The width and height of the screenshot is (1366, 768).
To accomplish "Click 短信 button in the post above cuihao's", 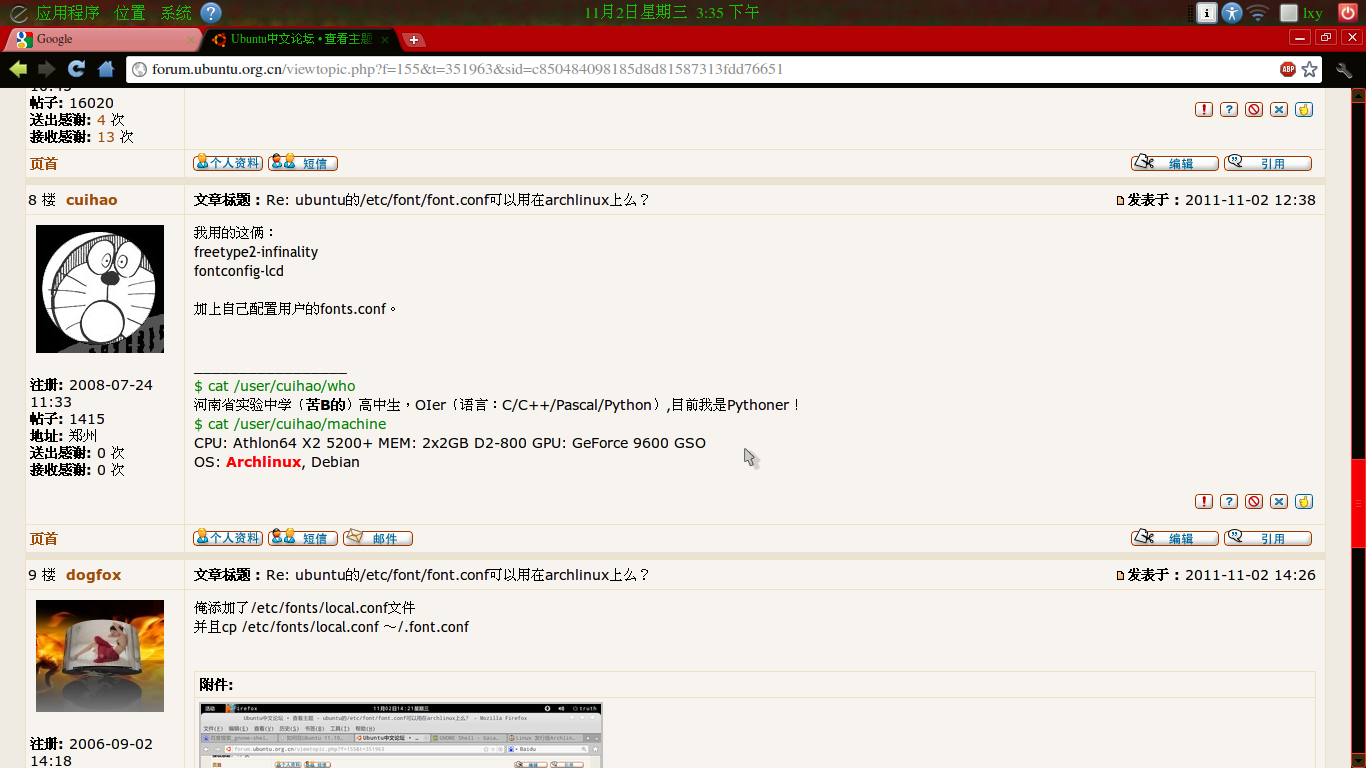I will coord(303,163).
